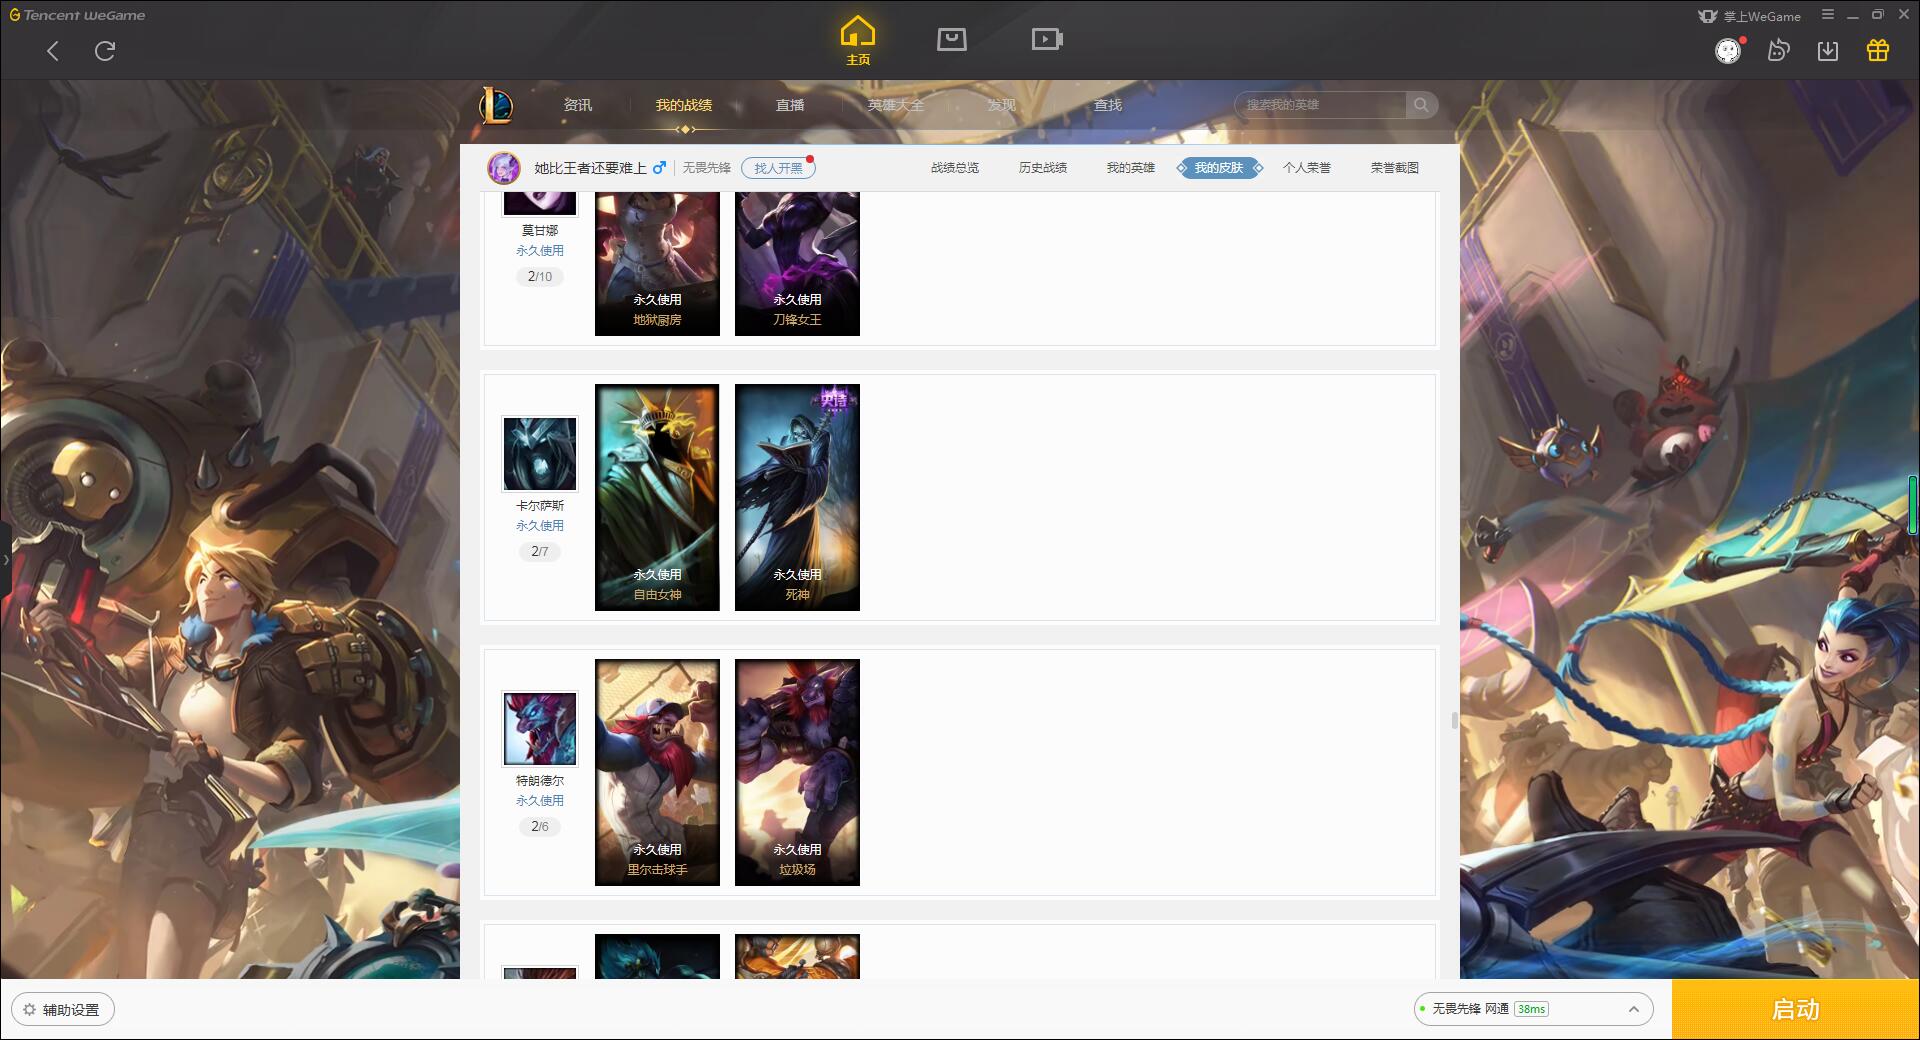Click the 2/10 skin count badge

coord(540,276)
